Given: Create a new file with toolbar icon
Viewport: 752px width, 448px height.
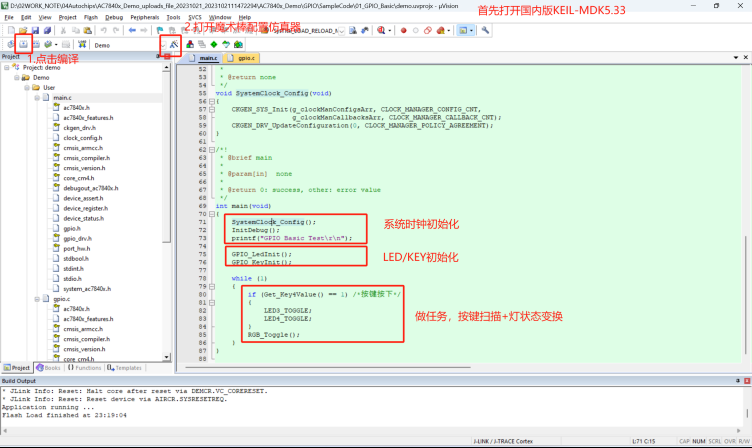Looking at the screenshot, I should 11,30.
